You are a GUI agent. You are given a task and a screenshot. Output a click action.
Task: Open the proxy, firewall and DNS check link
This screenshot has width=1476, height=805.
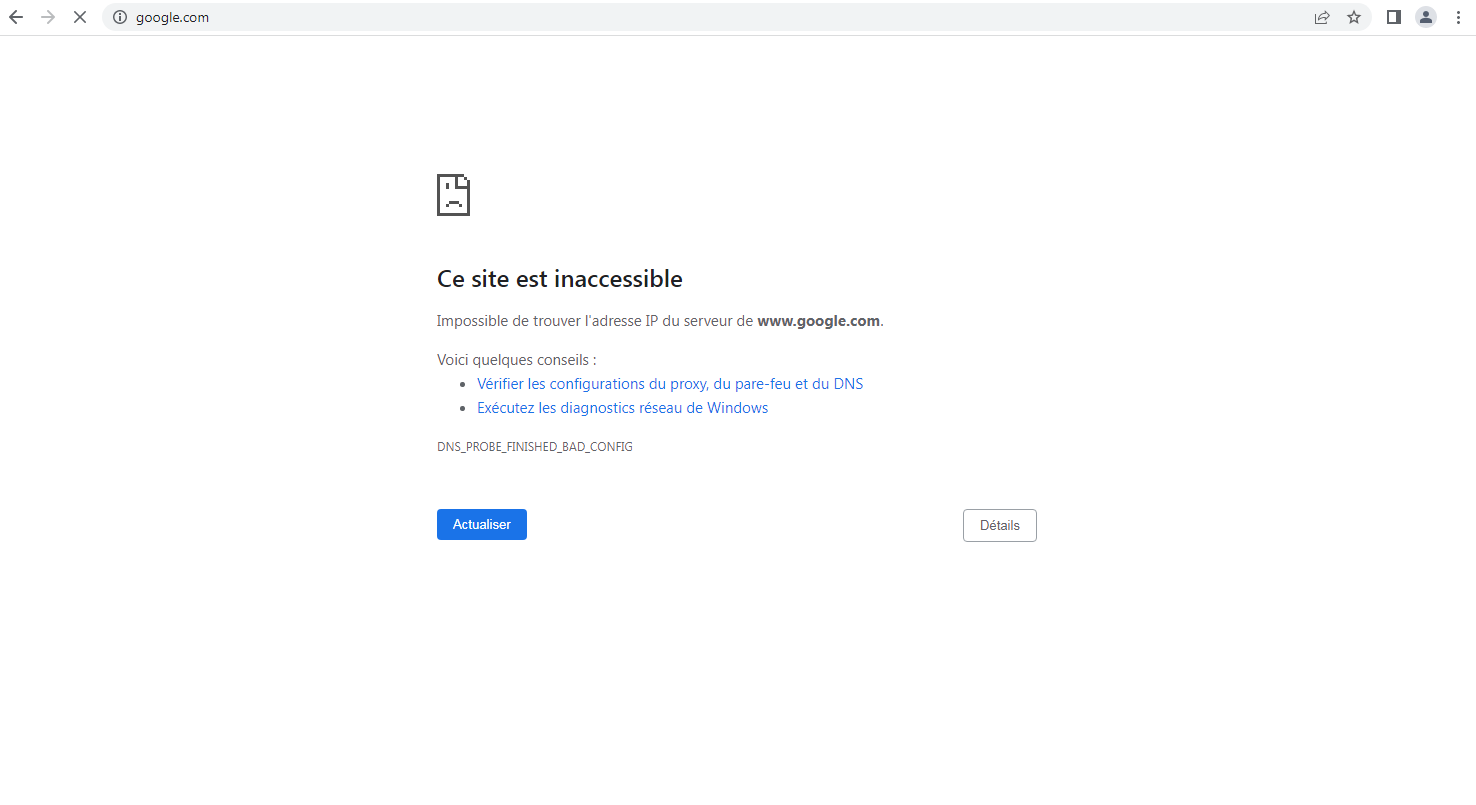(670, 384)
